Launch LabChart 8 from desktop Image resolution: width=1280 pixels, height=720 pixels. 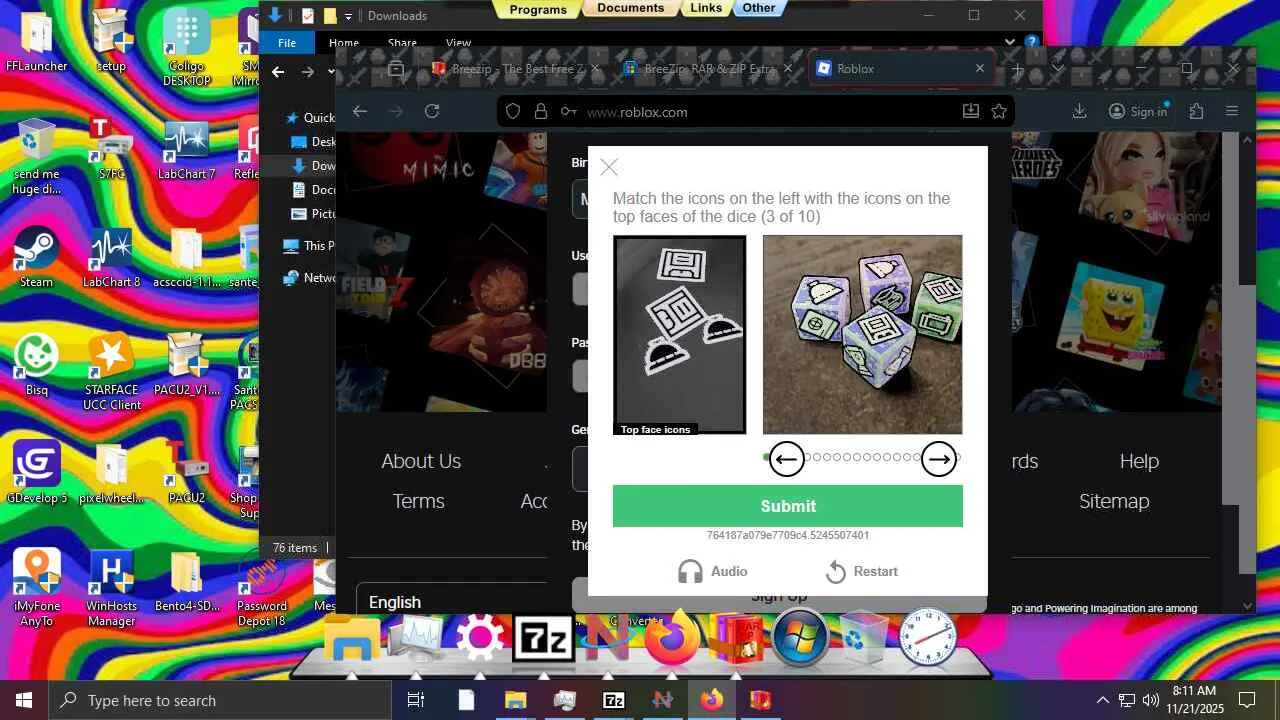[111, 258]
